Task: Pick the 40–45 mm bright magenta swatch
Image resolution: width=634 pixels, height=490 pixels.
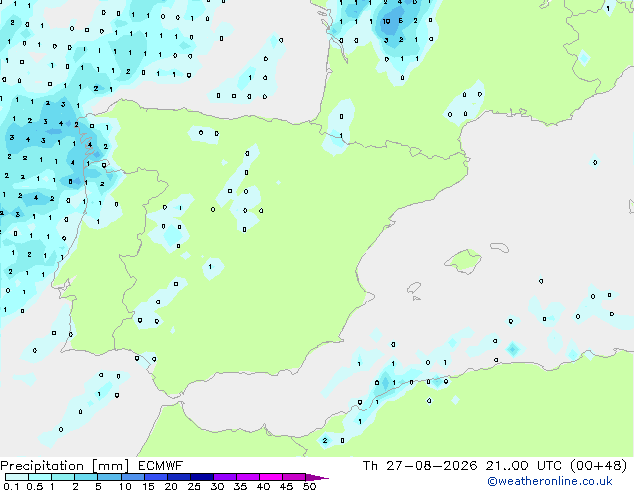Action: (271, 477)
